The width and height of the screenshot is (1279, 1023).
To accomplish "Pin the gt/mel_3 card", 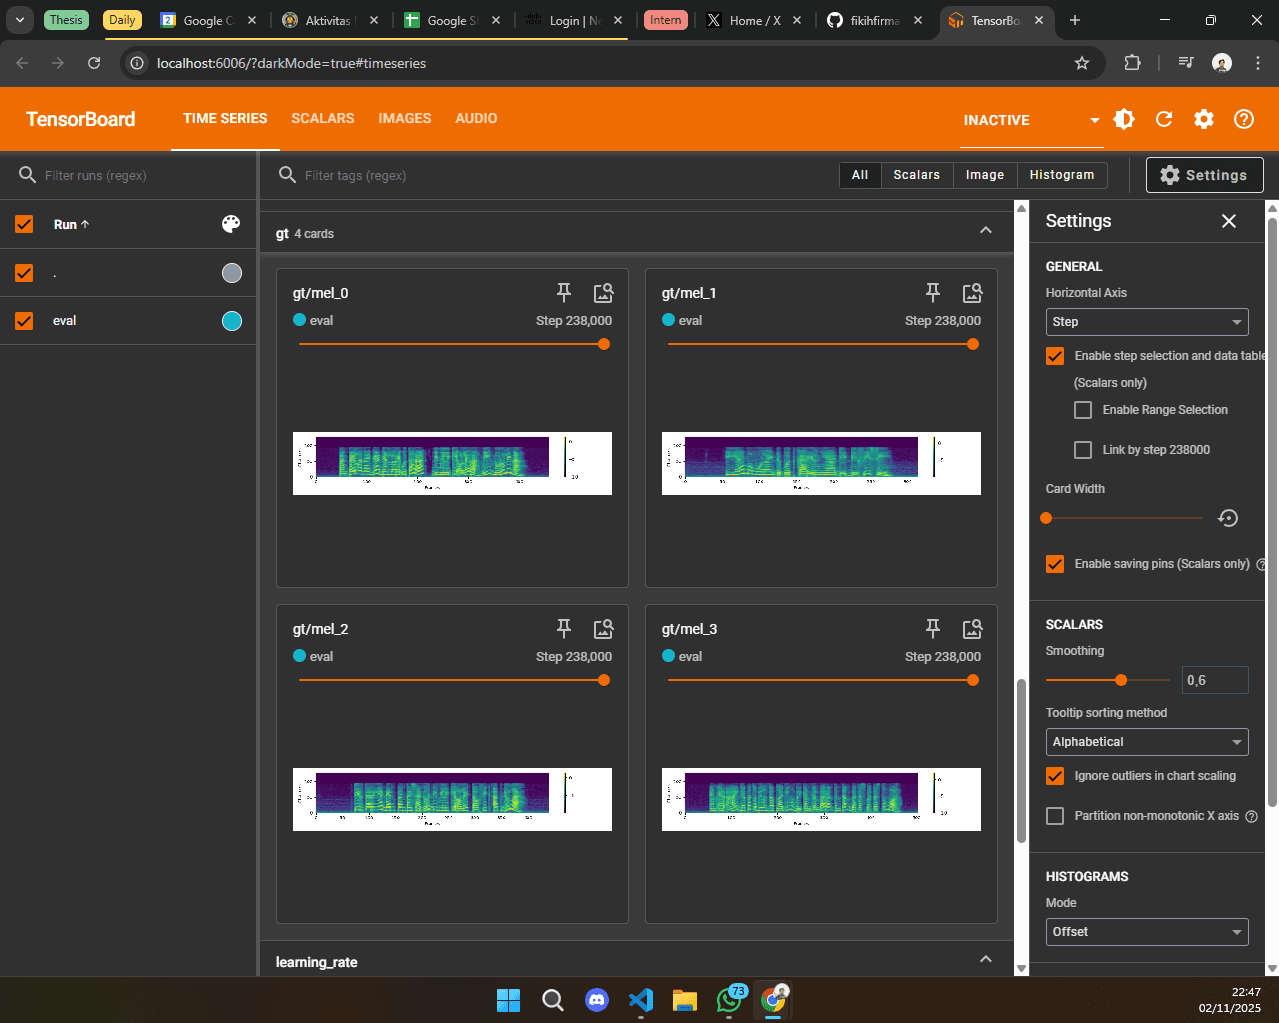I will (933, 629).
